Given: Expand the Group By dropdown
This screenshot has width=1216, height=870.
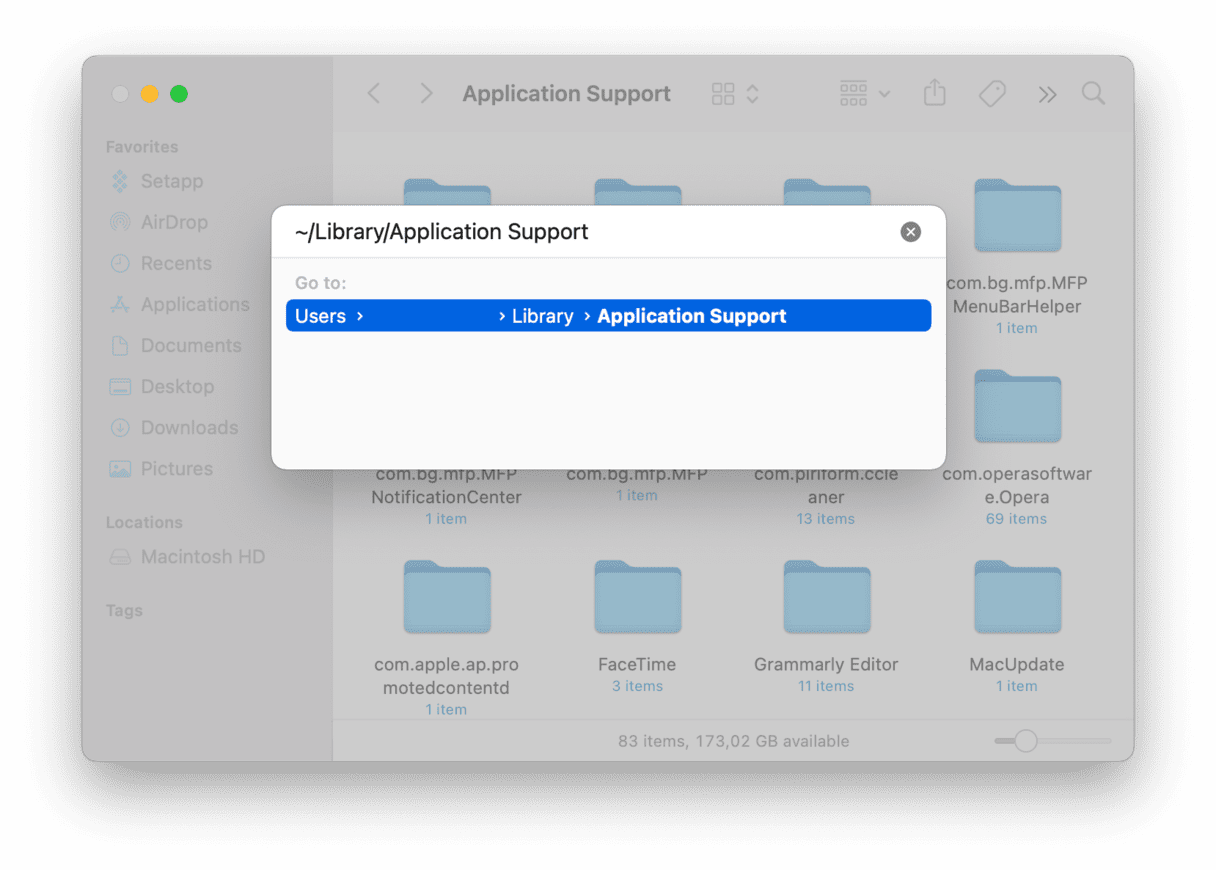Looking at the screenshot, I should tap(864, 94).
